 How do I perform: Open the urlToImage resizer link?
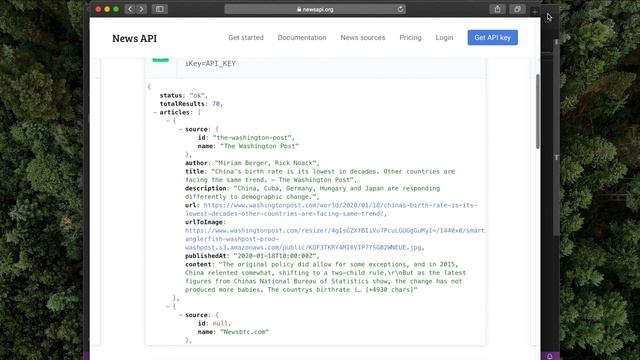(x=335, y=239)
